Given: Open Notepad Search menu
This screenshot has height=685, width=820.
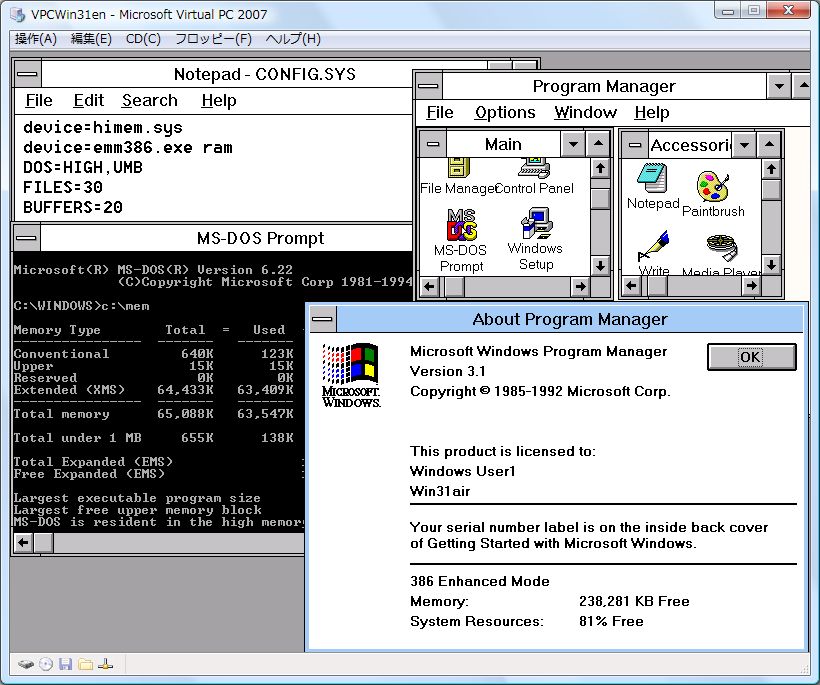Looking at the screenshot, I should click(x=150, y=100).
